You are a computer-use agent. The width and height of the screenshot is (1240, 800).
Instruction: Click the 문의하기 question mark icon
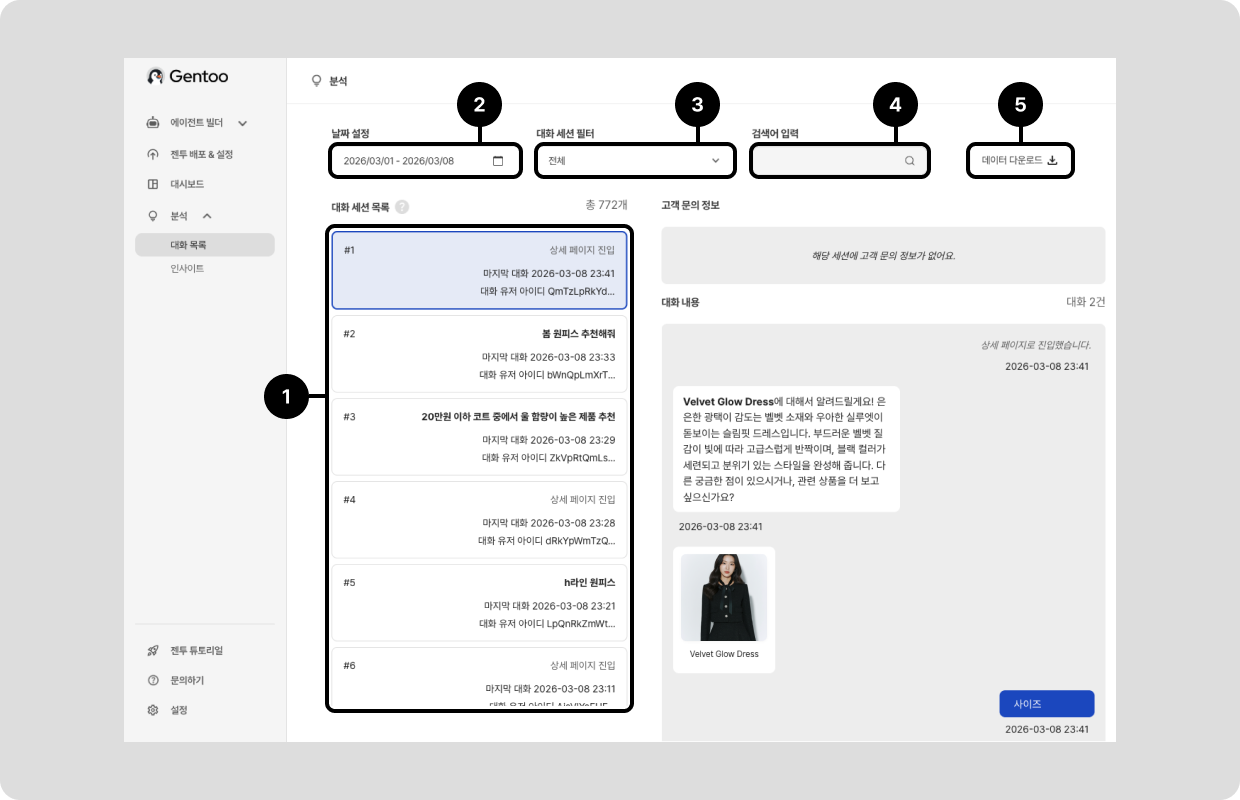[x=153, y=680]
